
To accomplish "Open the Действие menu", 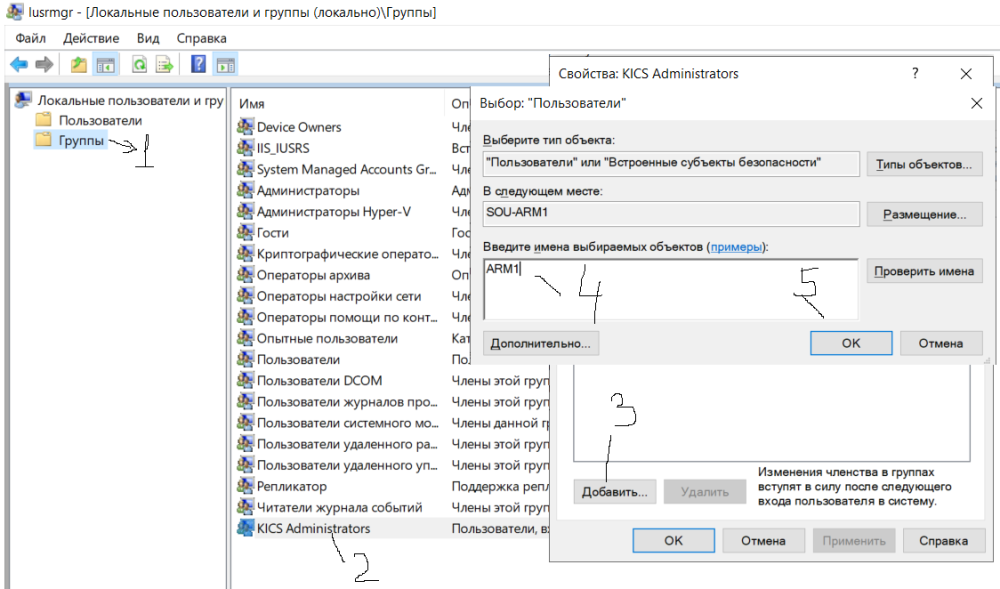I will point(91,38).
